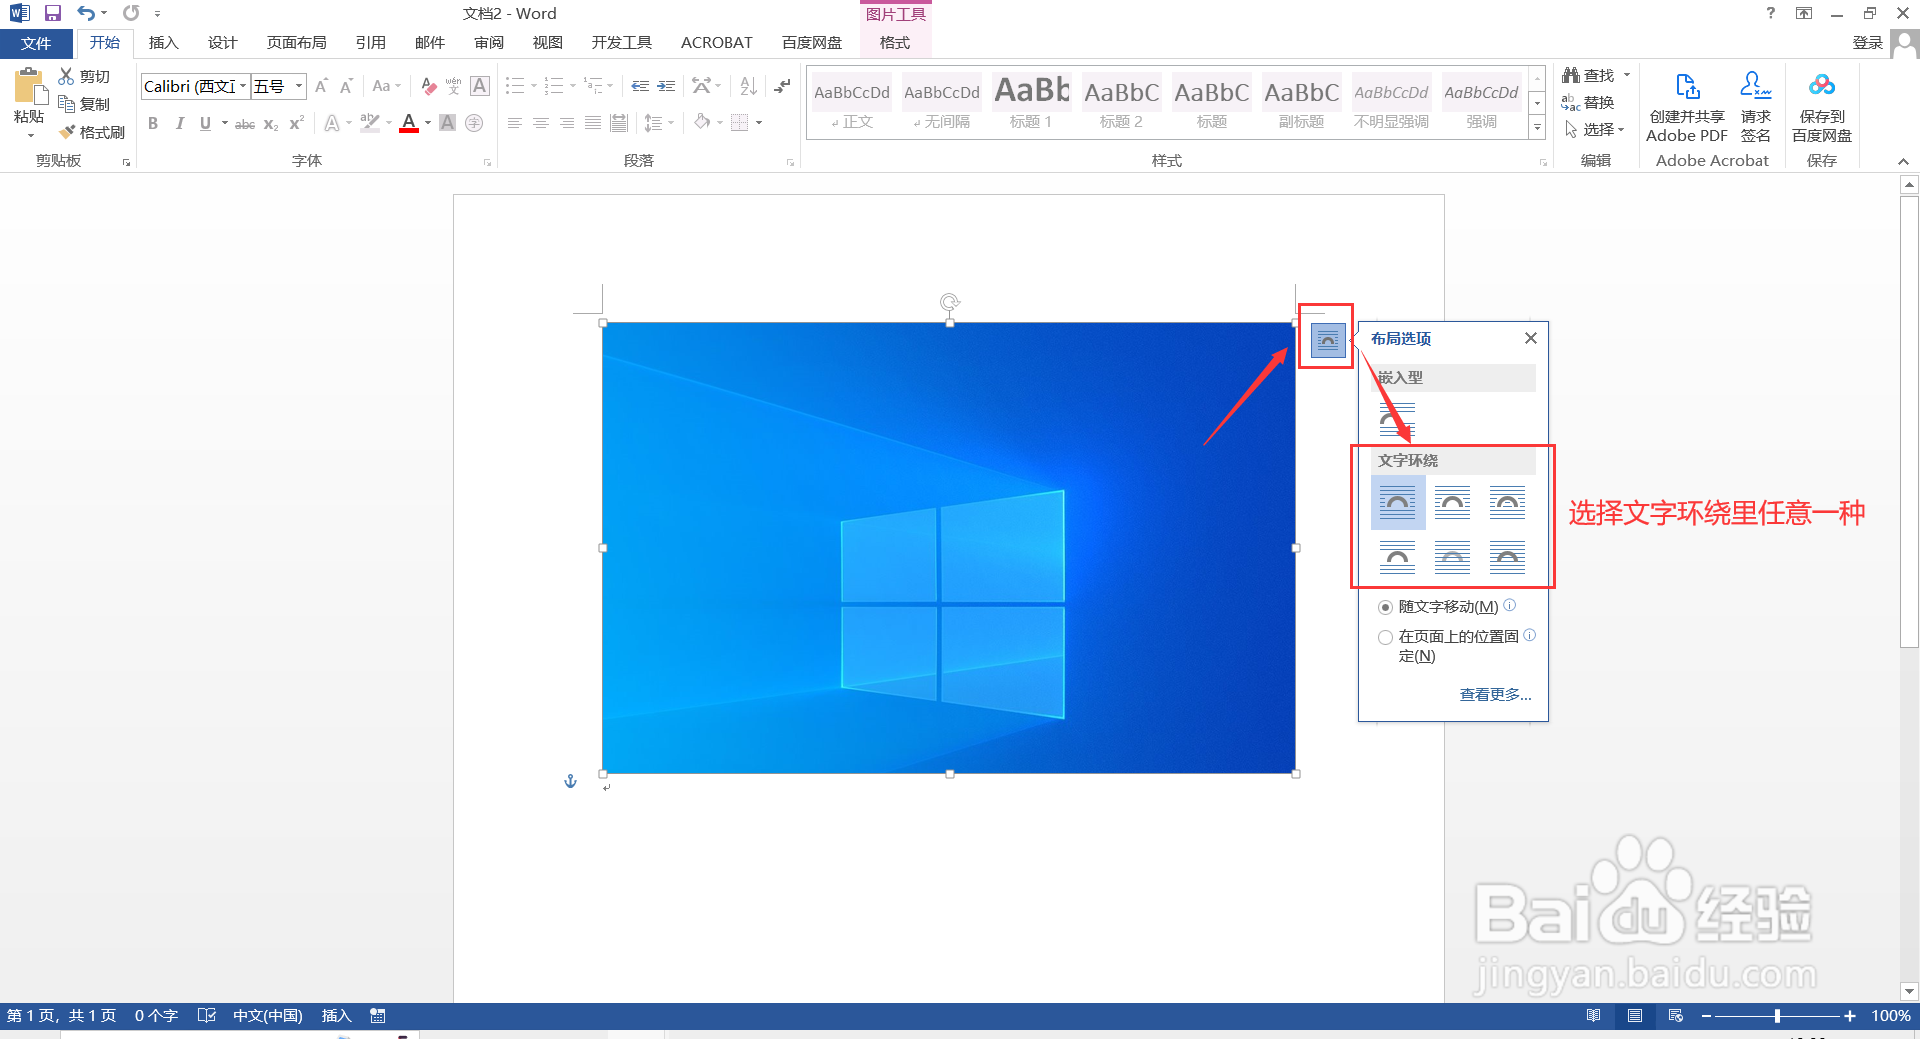Select the inline (嵌入型) layout icon
1920x1039 pixels.
coord(1397,420)
